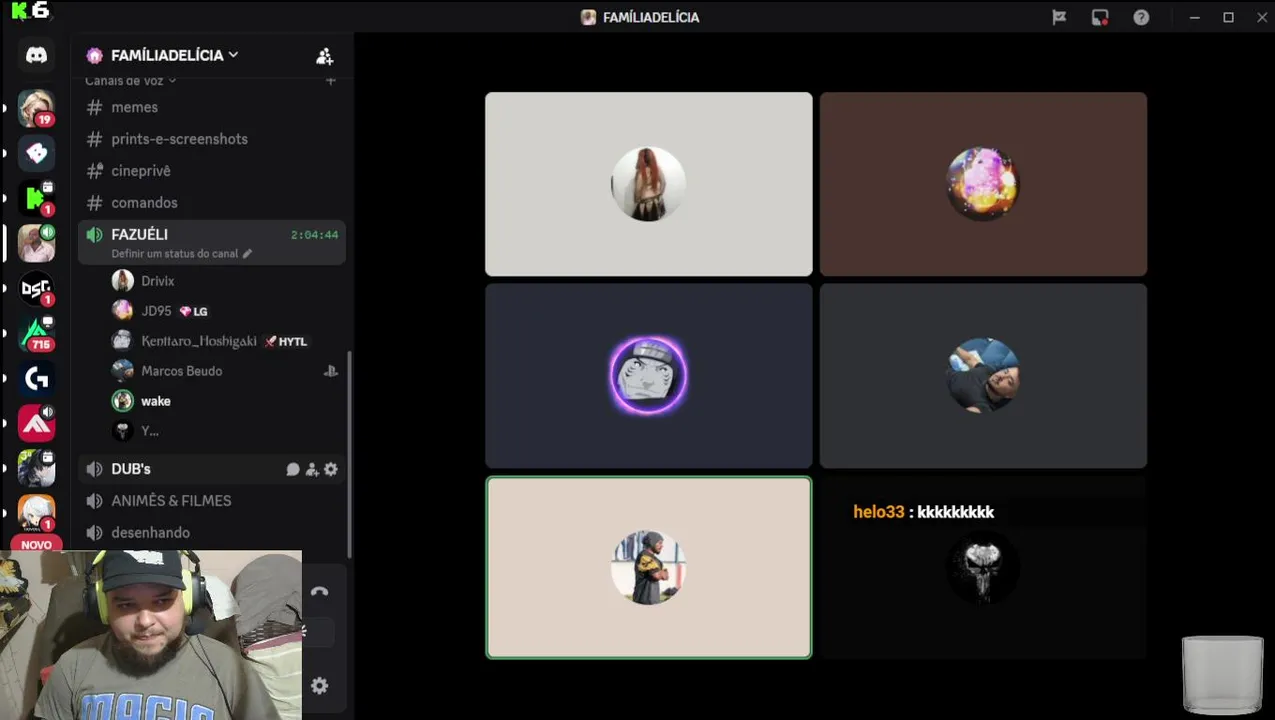Open the Logitech G server icon

[x=36, y=378]
